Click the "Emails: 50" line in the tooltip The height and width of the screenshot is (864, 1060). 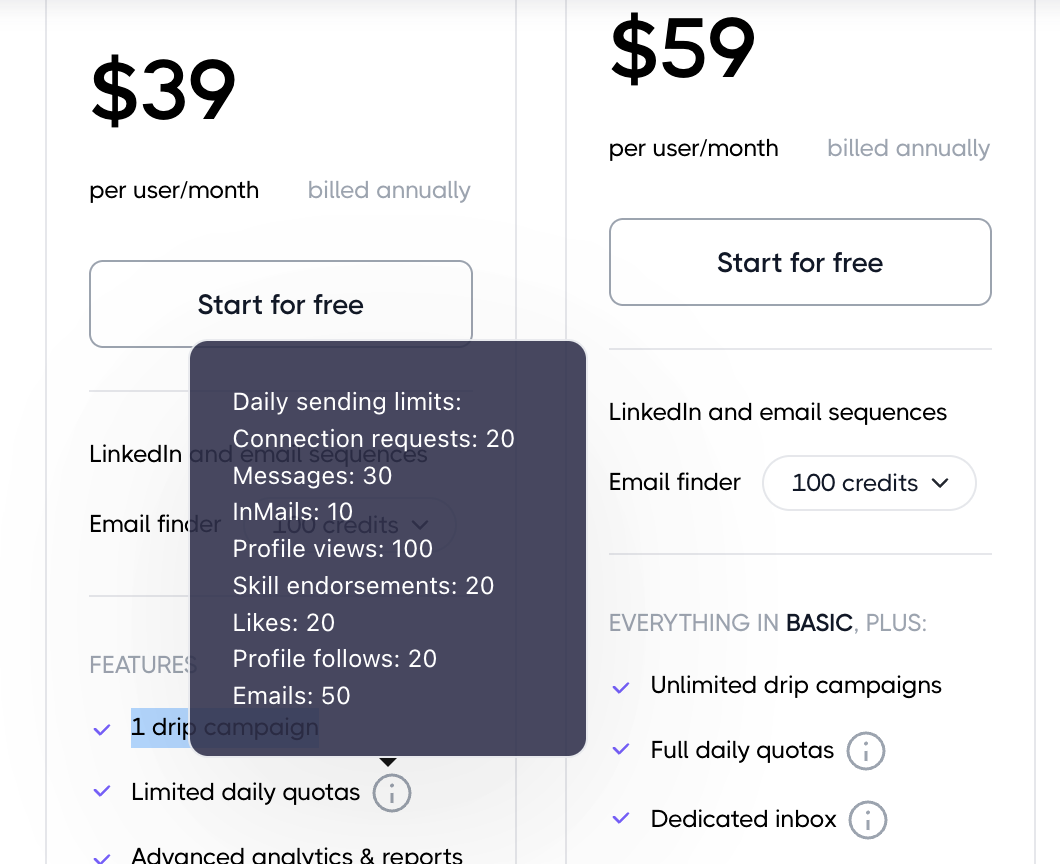tap(292, 696)
